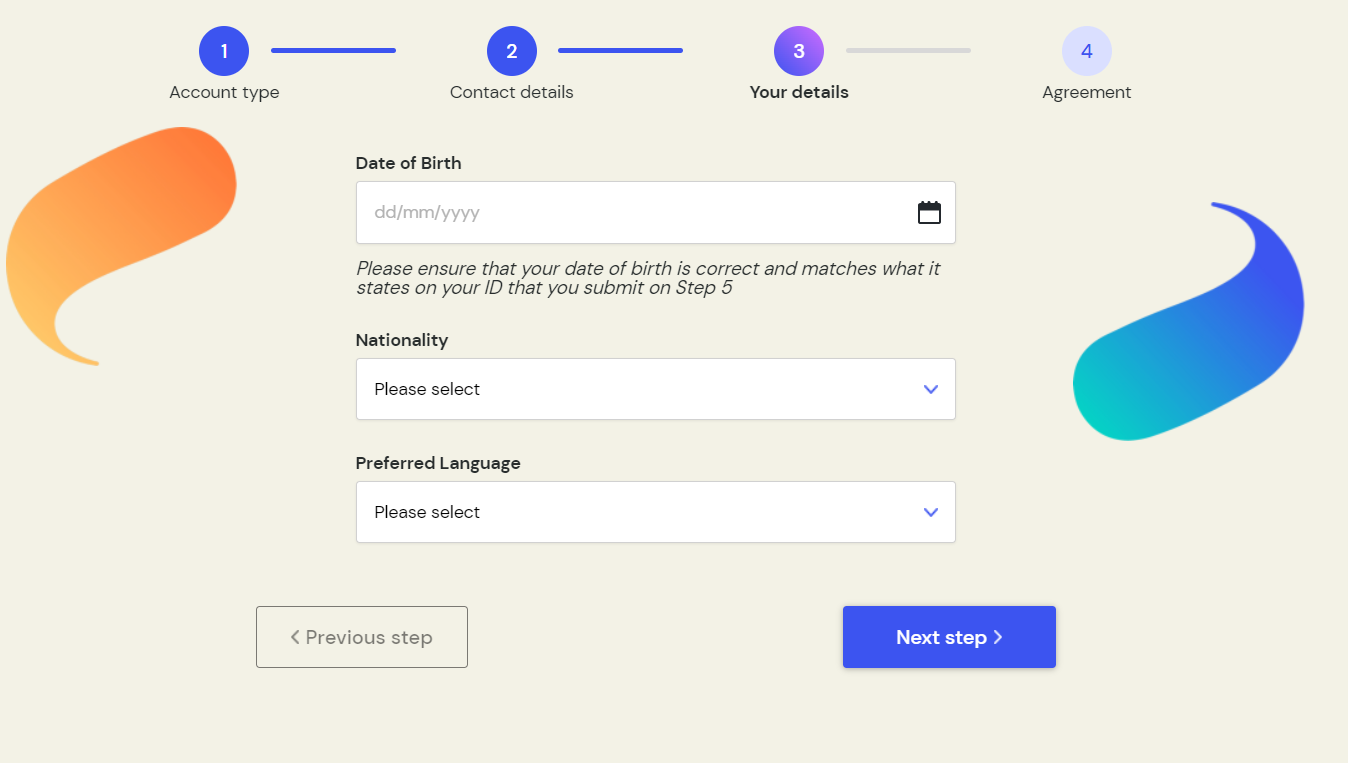Viewport: 1348px width, 763px height.
Task: Click the grey progress bar before step 4
Action: (x=908, y=50)
